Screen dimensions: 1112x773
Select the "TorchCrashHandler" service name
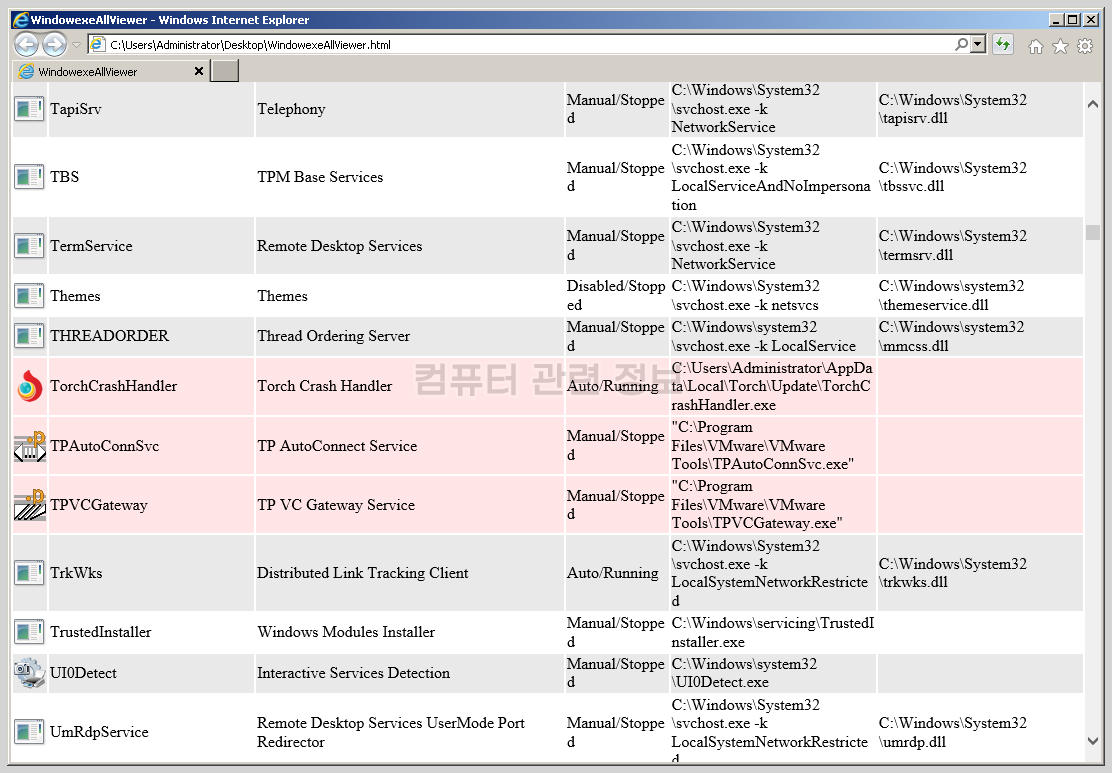(x=113, y=386)
